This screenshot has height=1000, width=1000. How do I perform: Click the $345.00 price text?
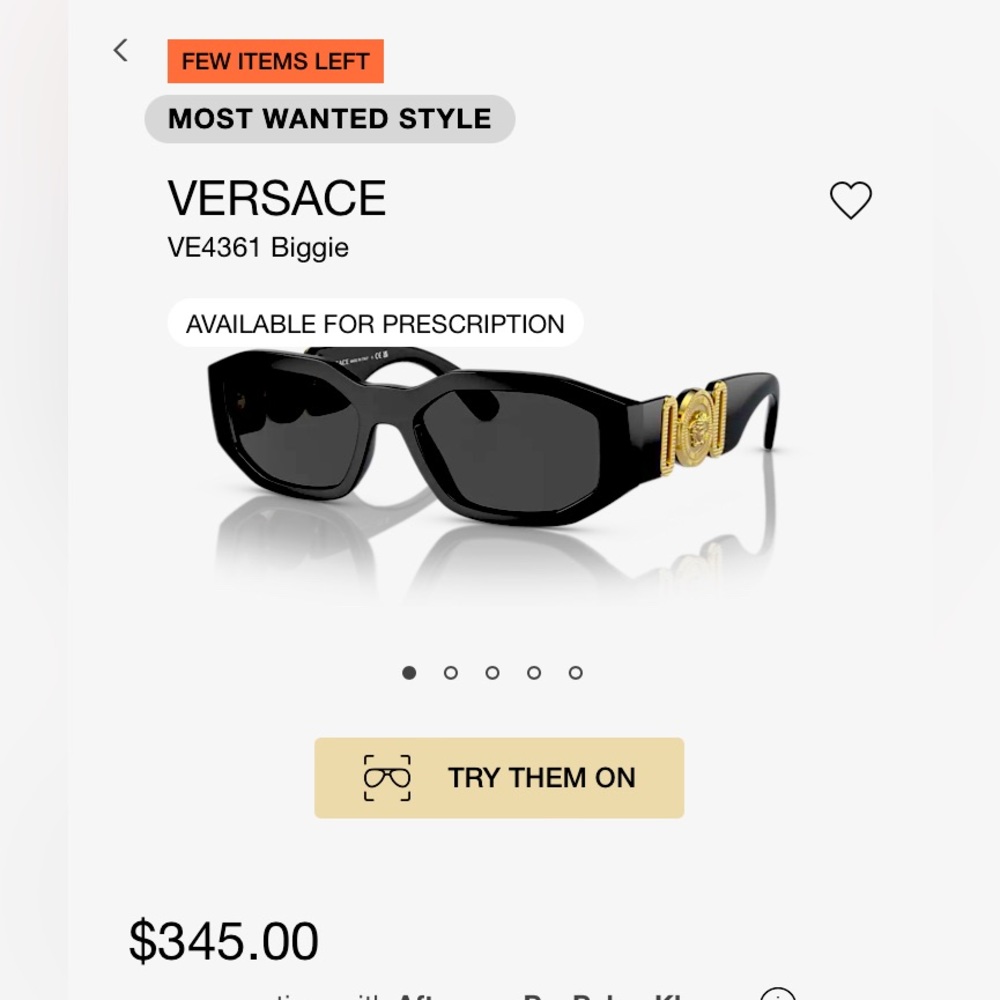[x=220, y=938]
